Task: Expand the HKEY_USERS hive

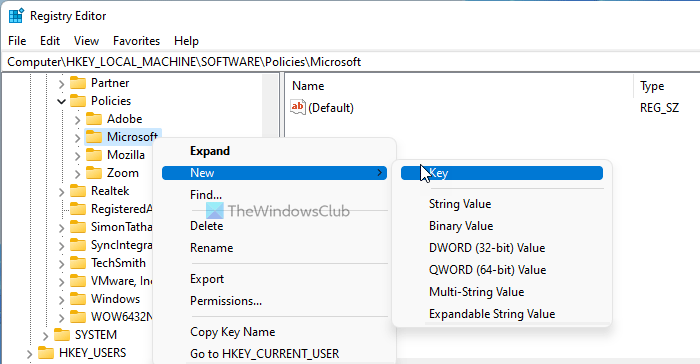Action: pyautogui.click(x=29, y=354)
